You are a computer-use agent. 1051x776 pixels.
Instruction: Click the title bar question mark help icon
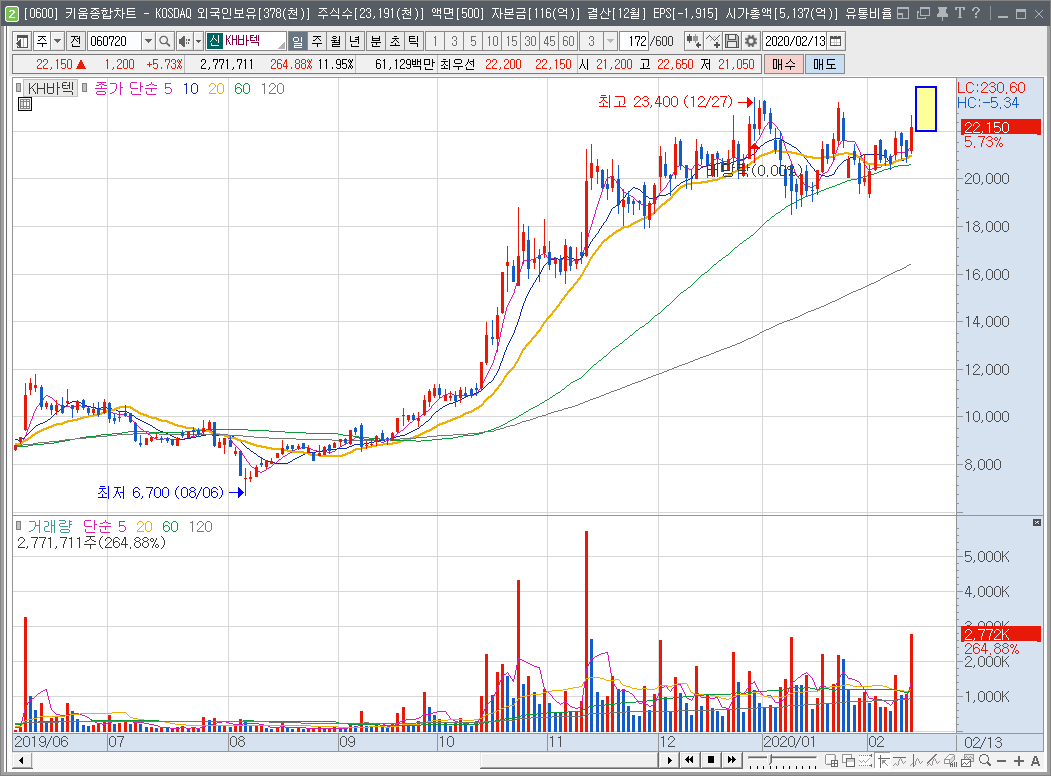(976, 13)
